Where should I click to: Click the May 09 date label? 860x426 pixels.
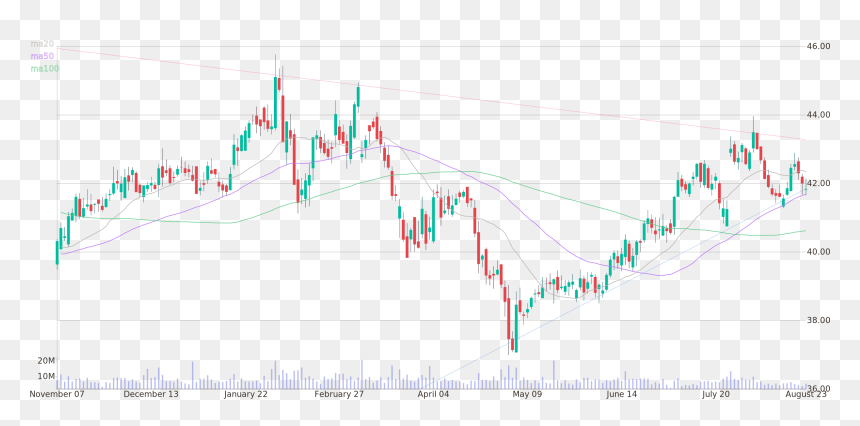528,394
